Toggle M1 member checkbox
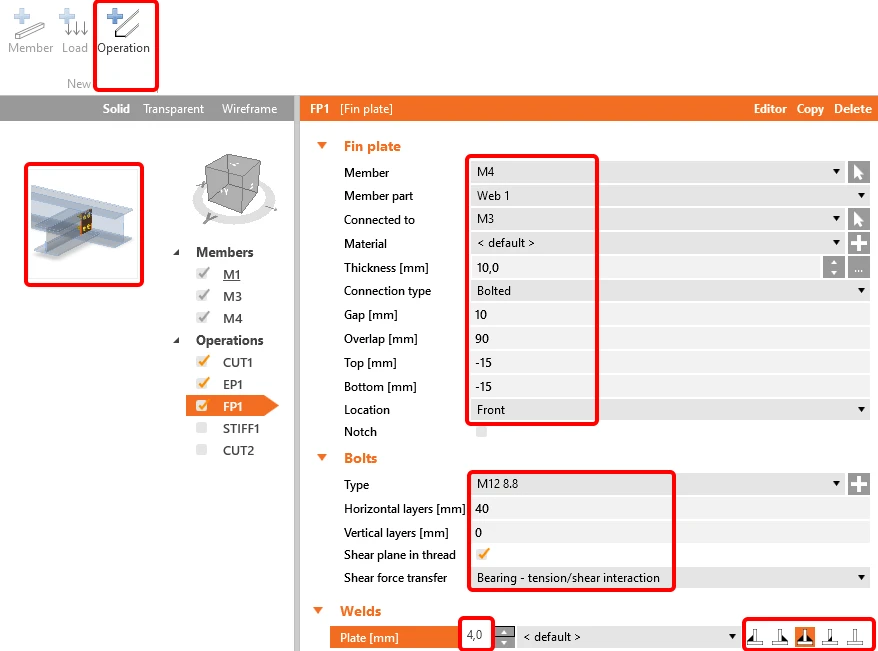878x651 pixels. pyautogui.click(x=203, y=274)
